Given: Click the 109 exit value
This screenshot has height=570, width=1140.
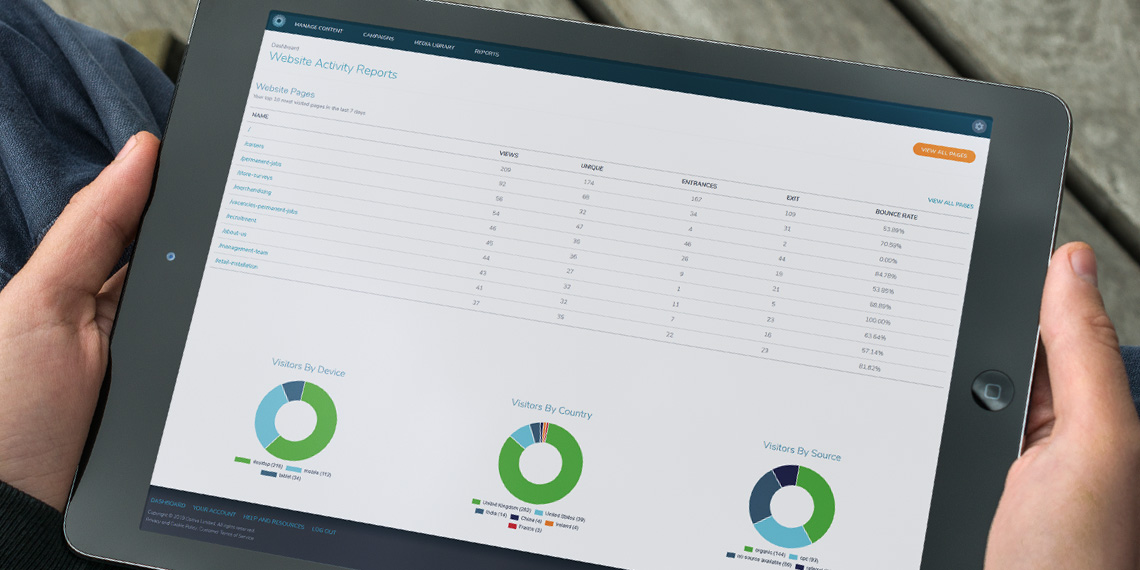Looking at the screenshot, I should pyautogui.click(x=790, y=214).
